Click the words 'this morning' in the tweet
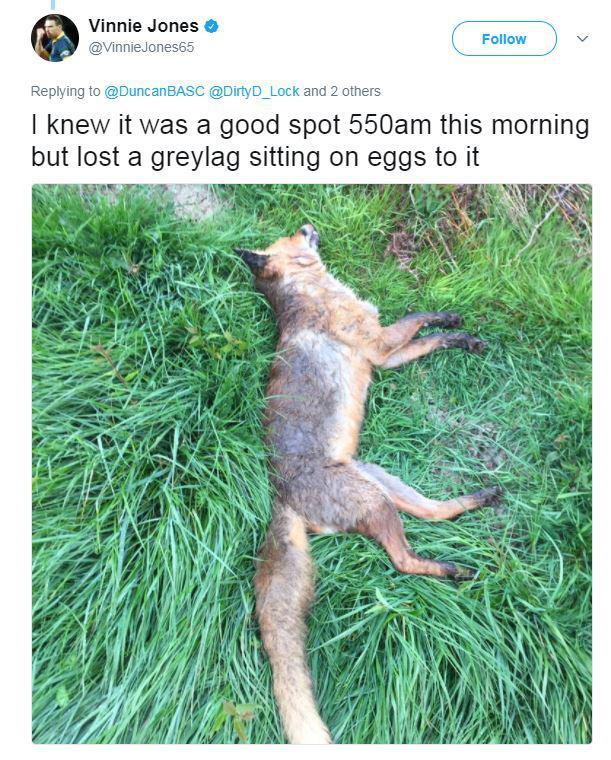This screenshot has width=611, height=760. pos(515,125)
